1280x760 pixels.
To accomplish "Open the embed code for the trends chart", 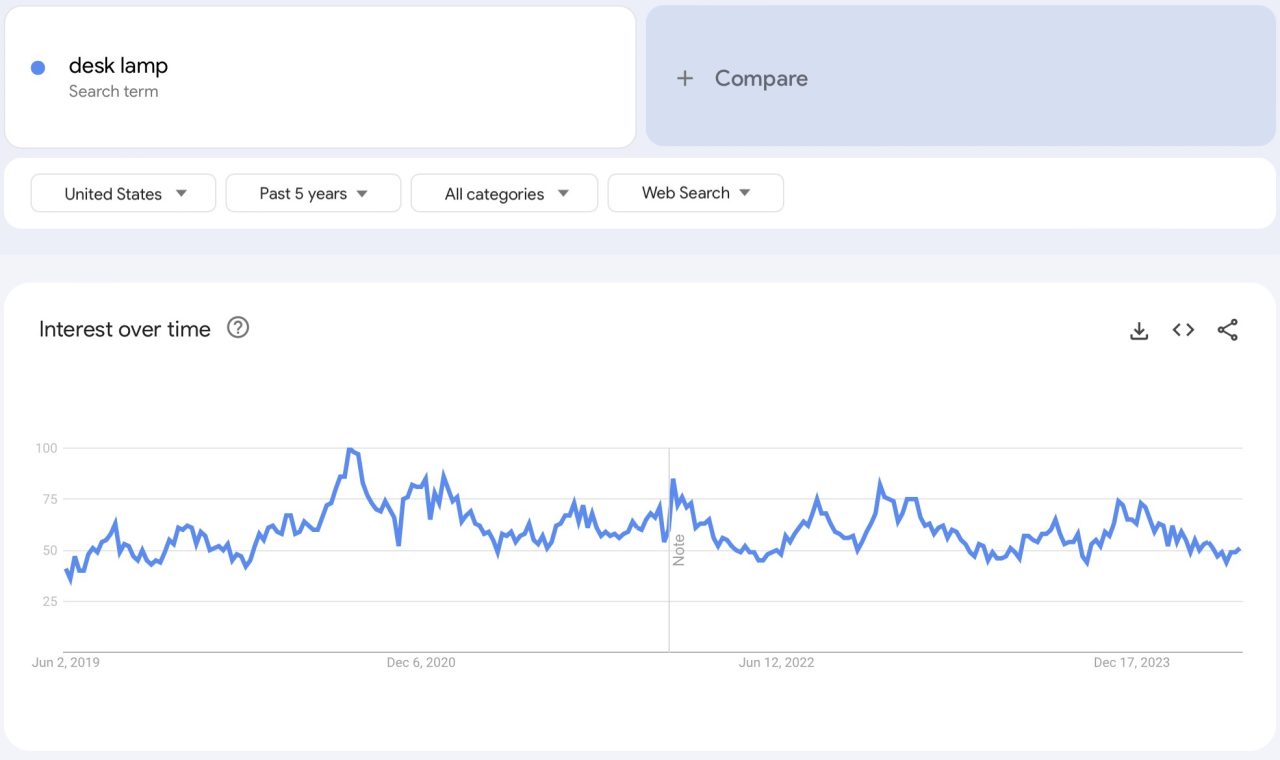I will (x=1183, y=329).
